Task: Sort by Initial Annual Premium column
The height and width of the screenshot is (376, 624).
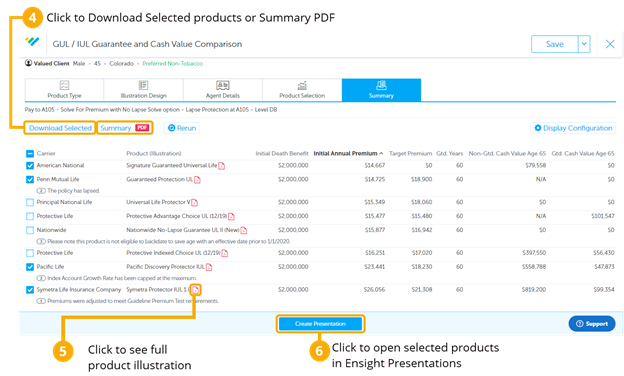Action: tap(345, 154)
